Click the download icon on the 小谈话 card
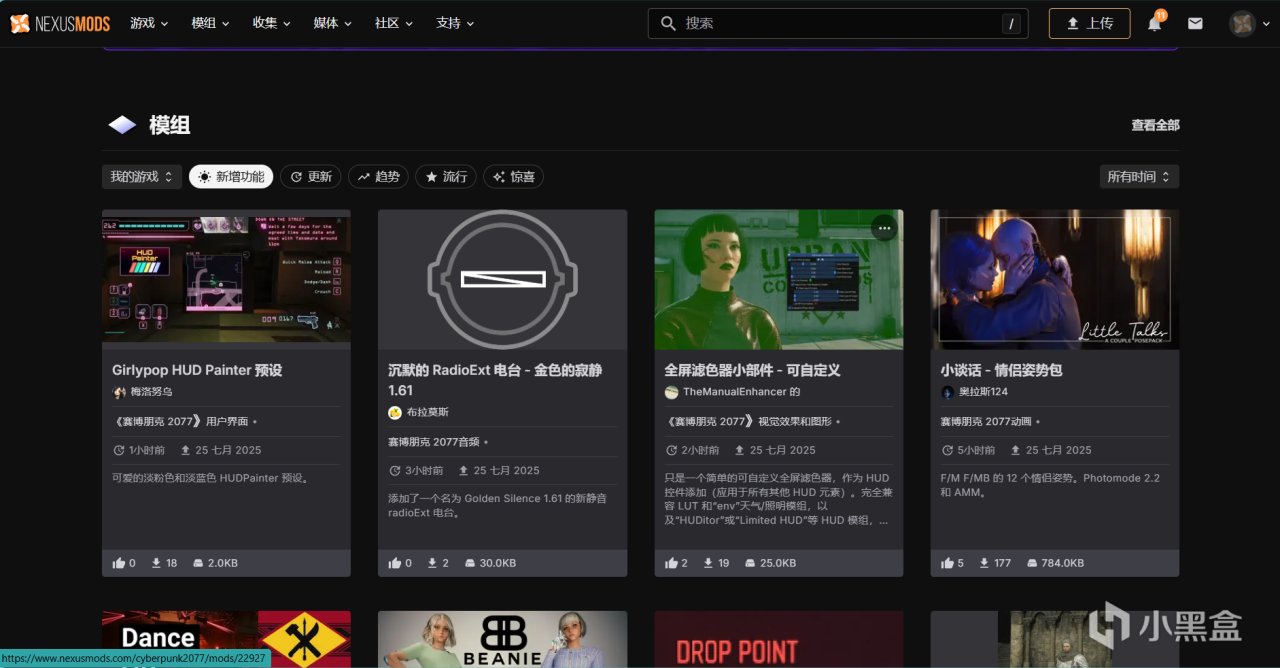 tap(984, 563)
